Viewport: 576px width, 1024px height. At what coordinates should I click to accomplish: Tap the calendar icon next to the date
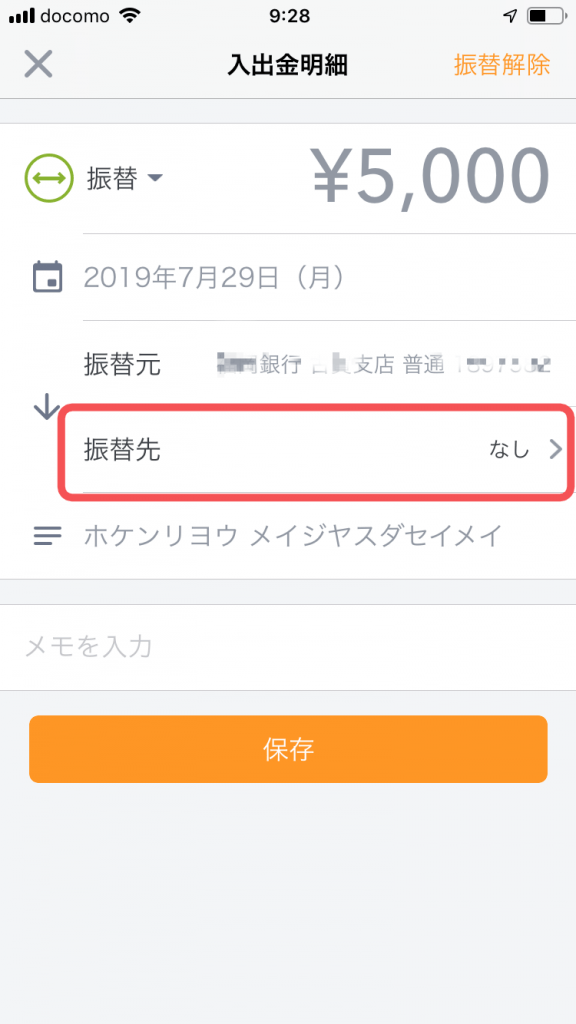(x=46, y=279)
